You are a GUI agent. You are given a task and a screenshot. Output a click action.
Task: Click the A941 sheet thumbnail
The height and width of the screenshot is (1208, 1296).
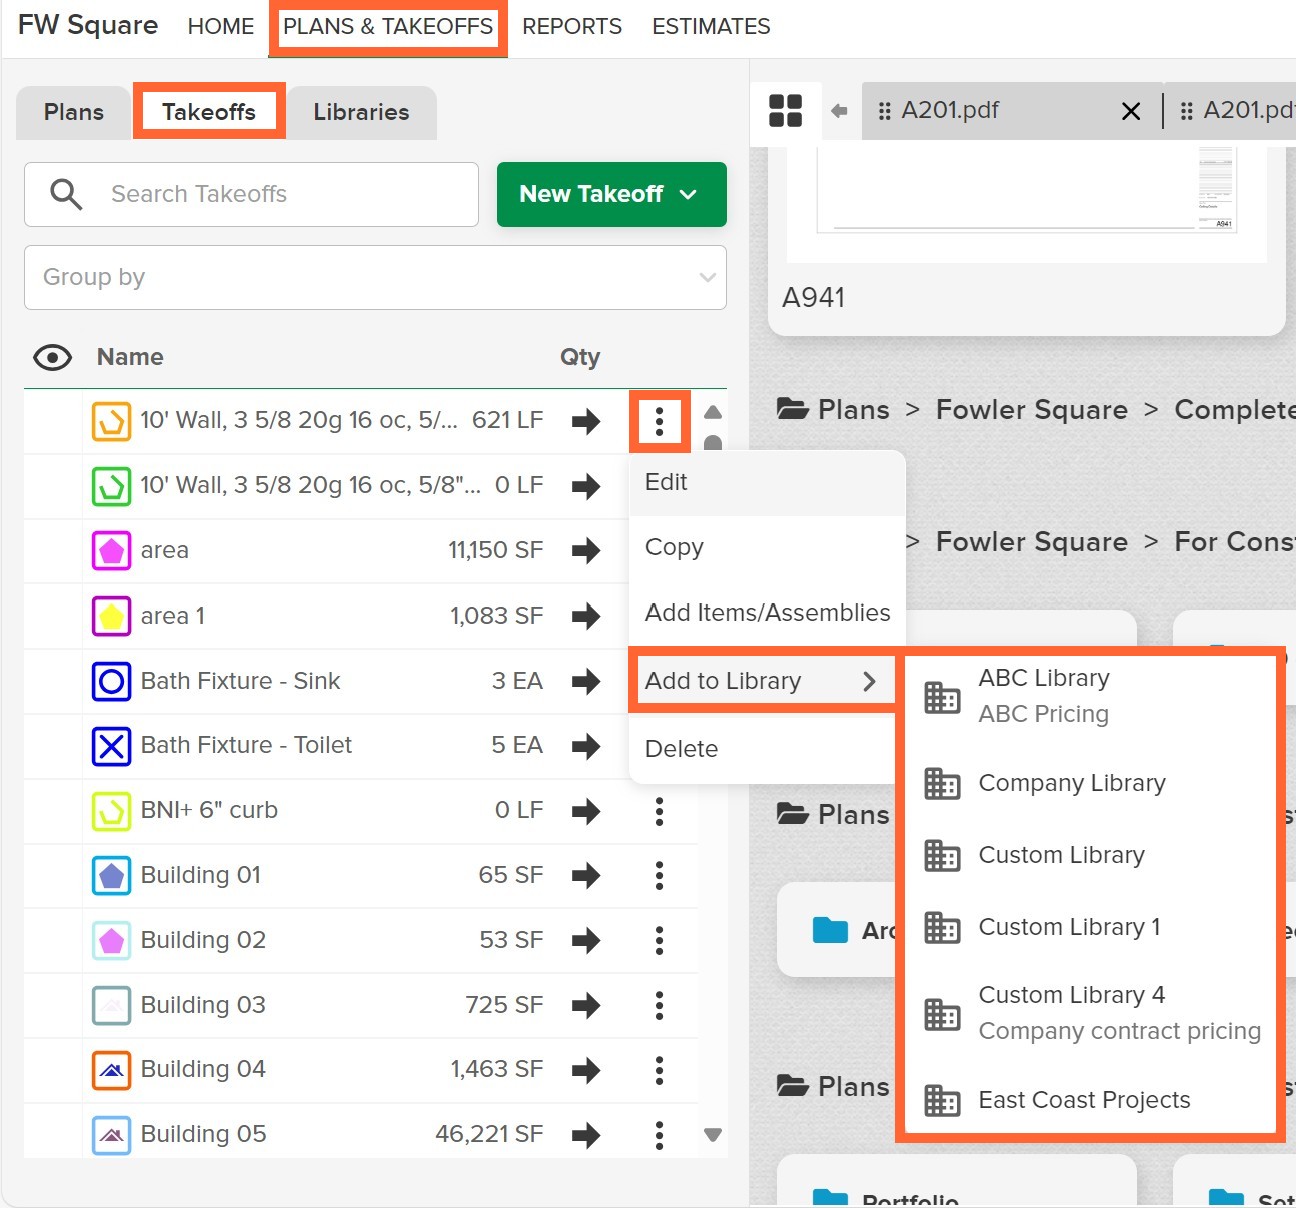1025,195
